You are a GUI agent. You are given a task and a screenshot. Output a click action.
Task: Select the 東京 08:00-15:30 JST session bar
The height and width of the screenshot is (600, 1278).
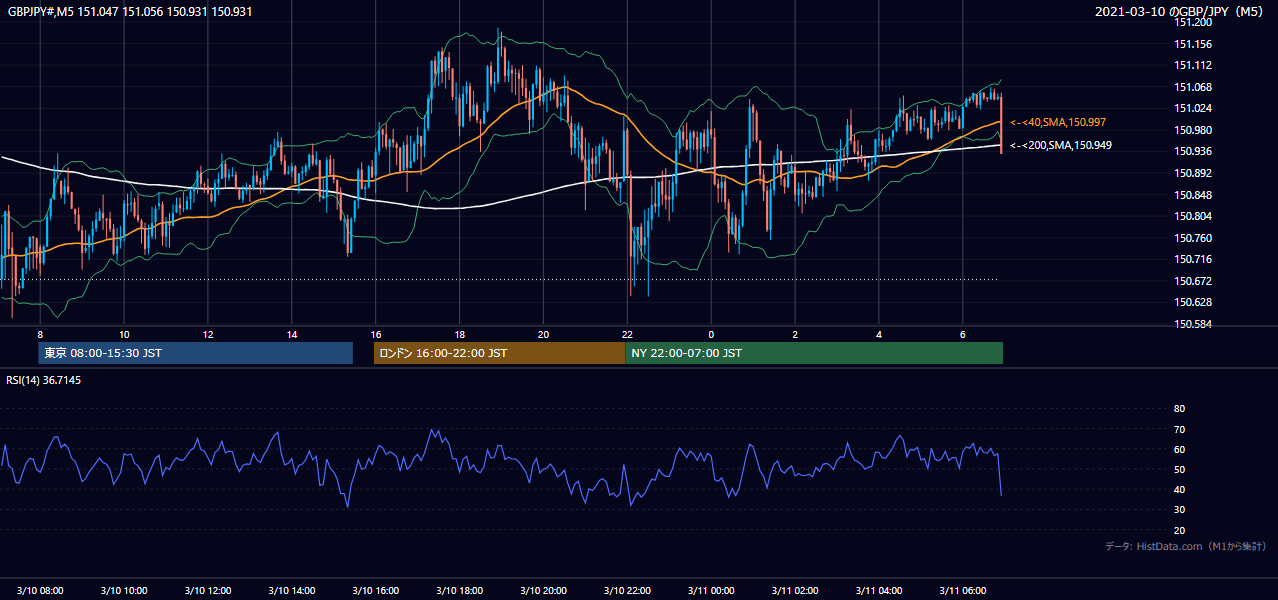pyautogui.click(x=196, y=353)
